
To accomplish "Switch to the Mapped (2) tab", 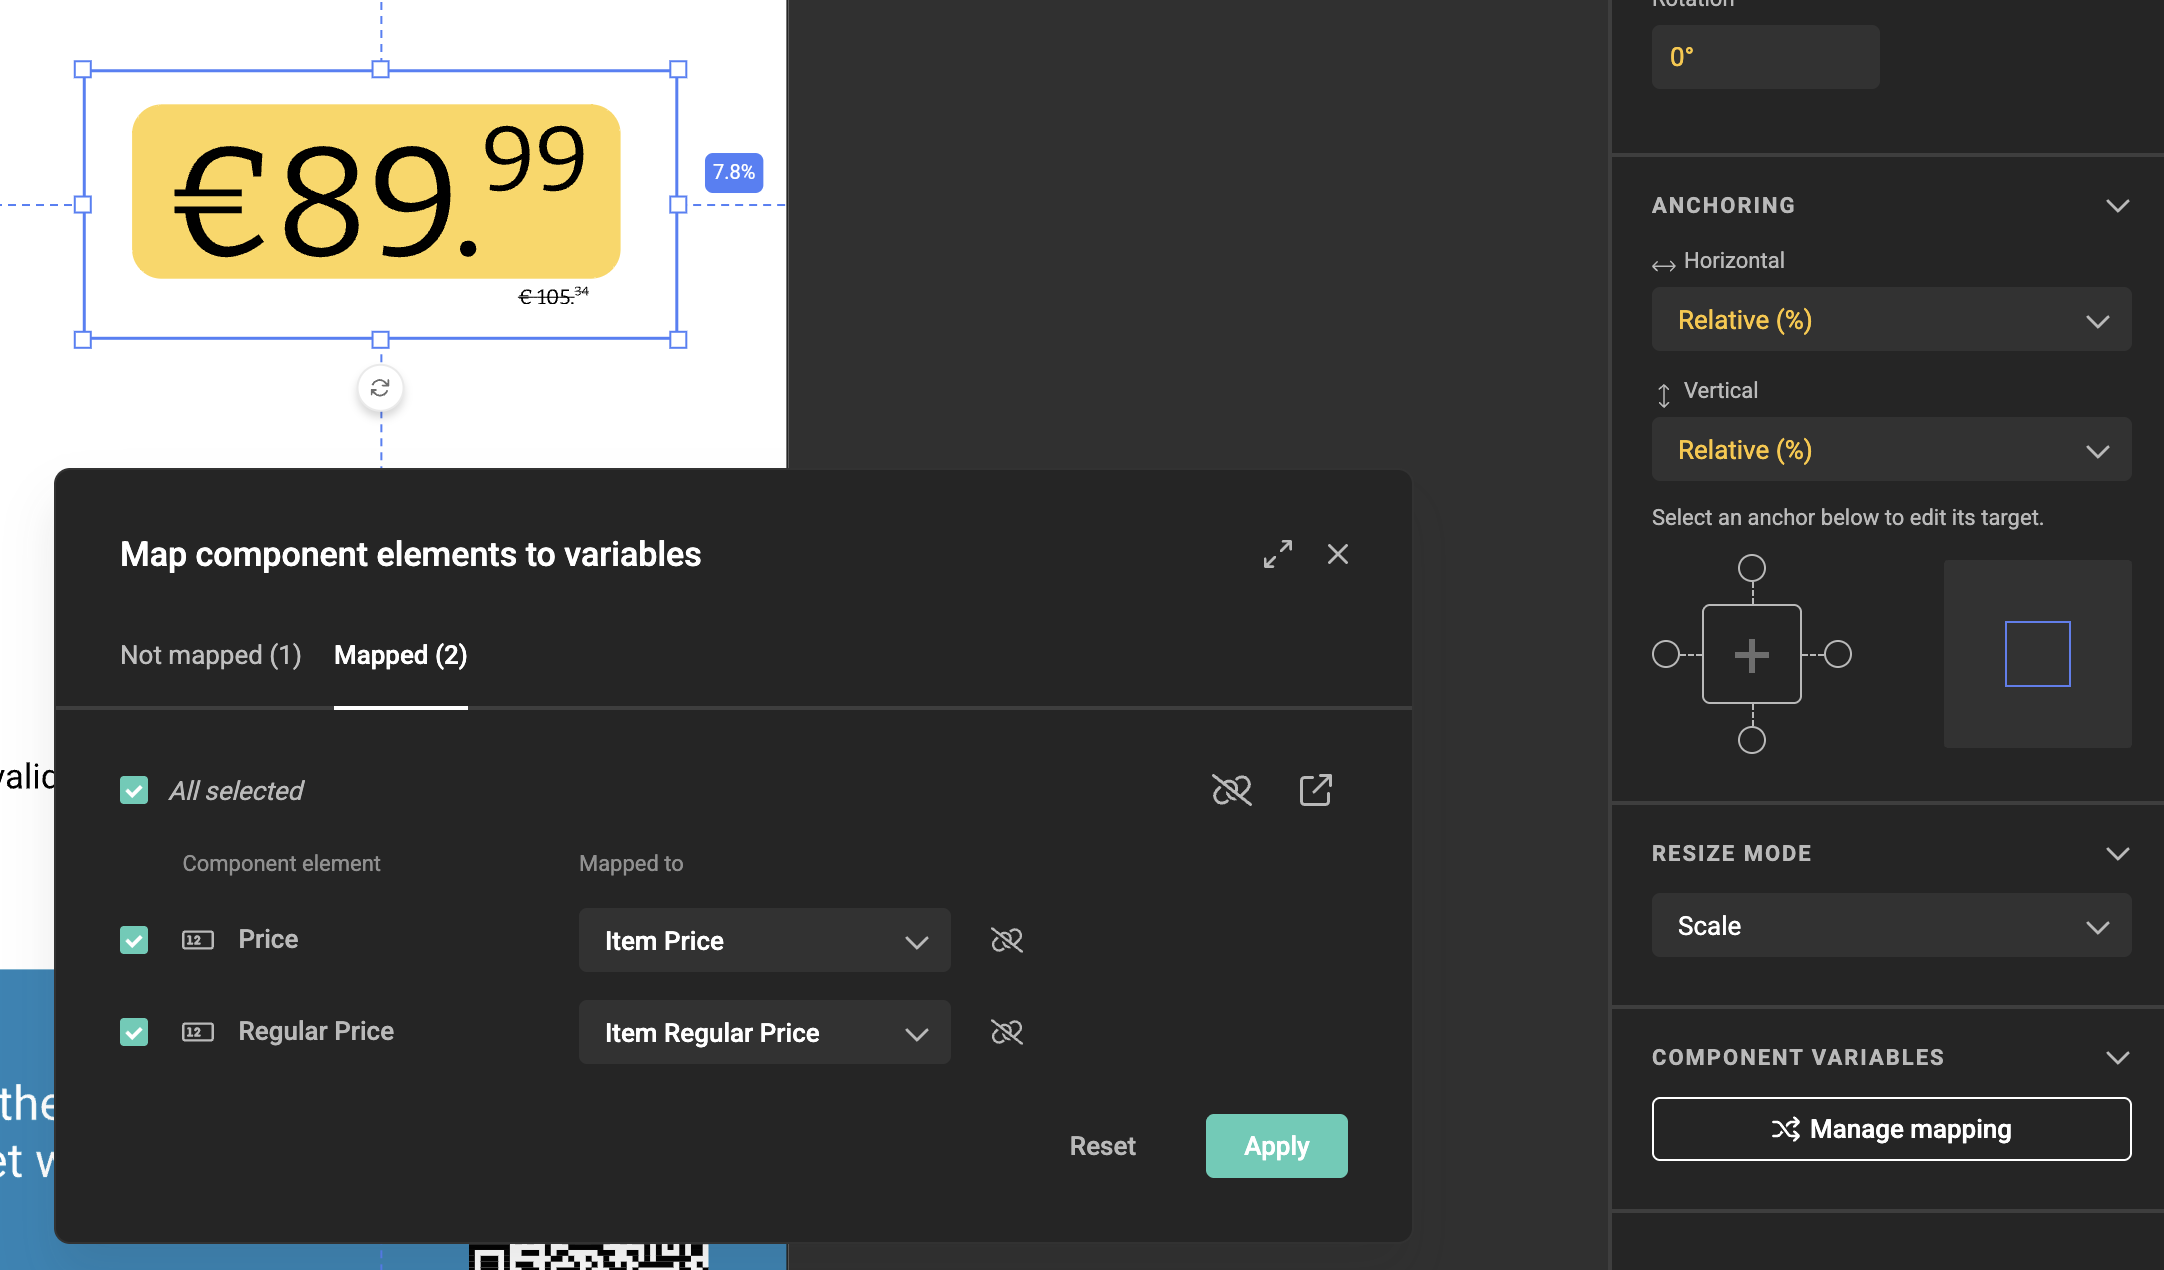I will [400, 655].
